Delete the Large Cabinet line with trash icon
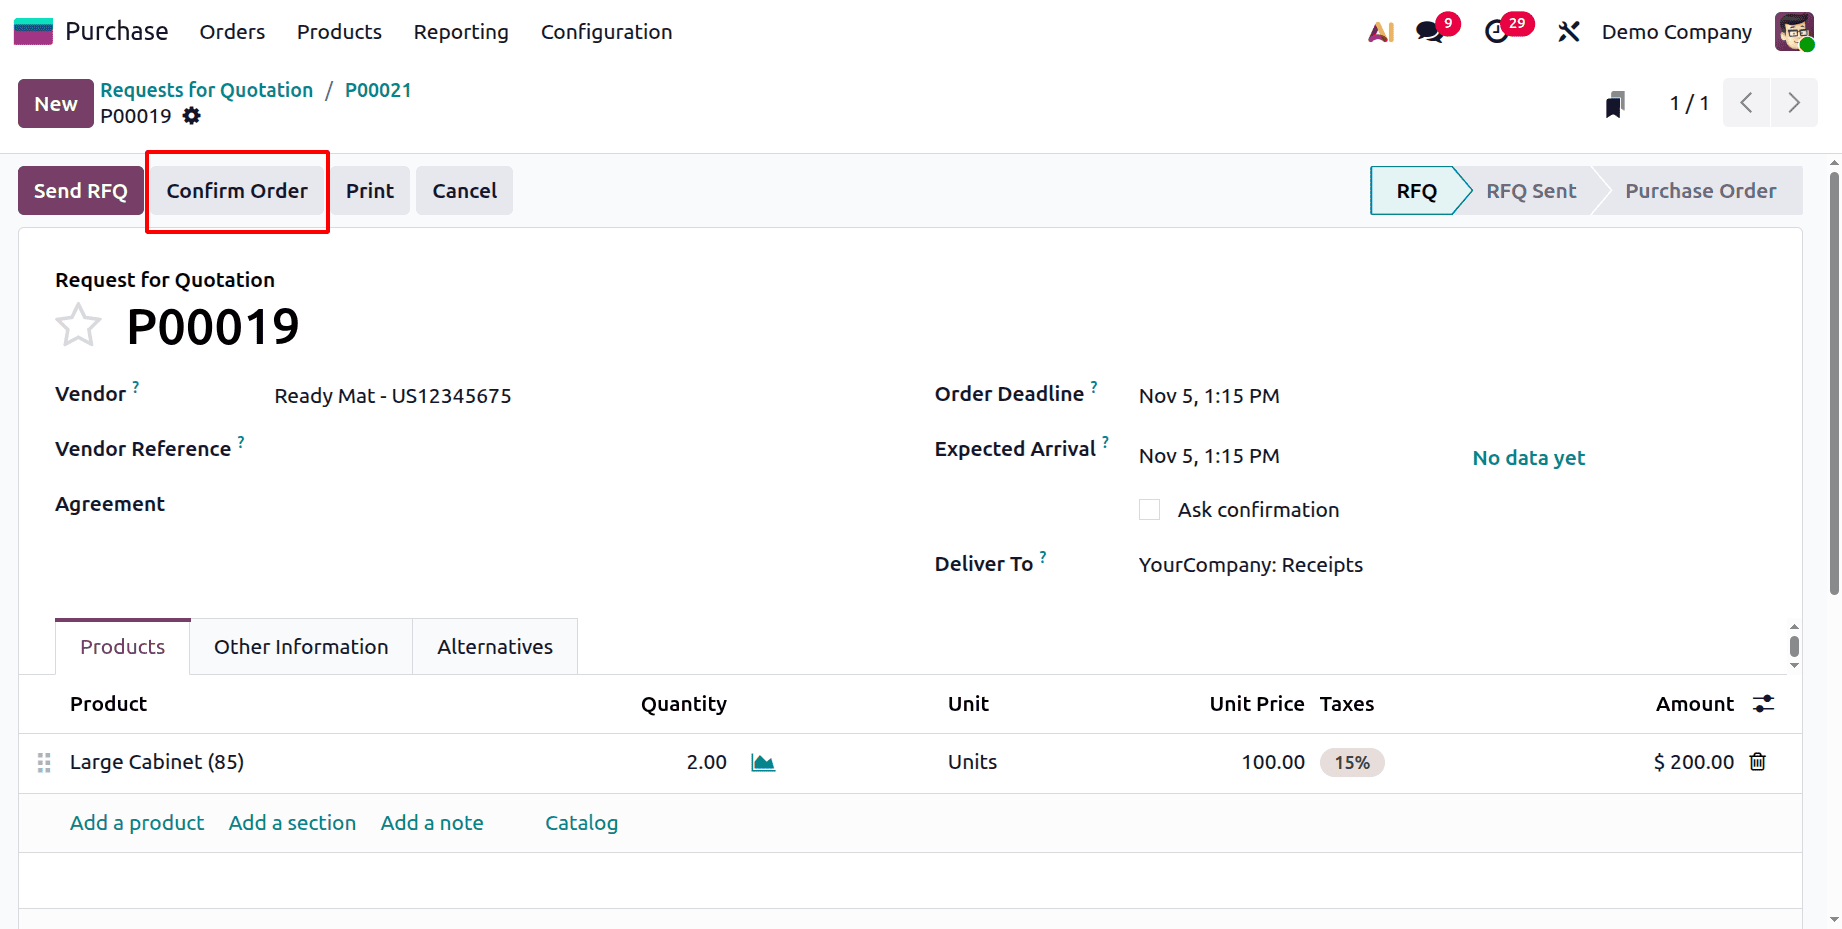 pos(1757,762)
